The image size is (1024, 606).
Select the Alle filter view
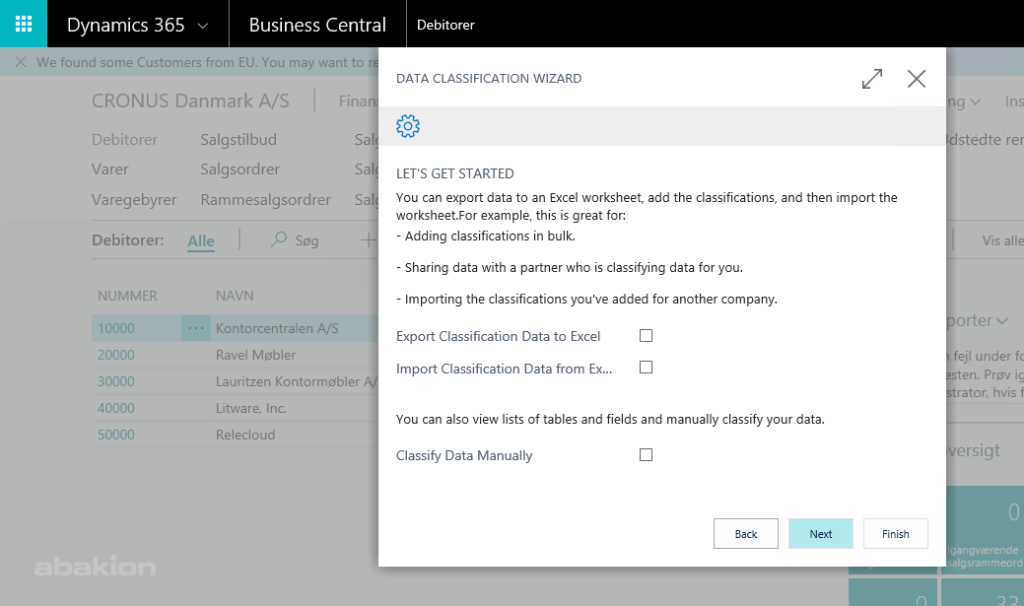pyautogui.click(x=200, y=241)
